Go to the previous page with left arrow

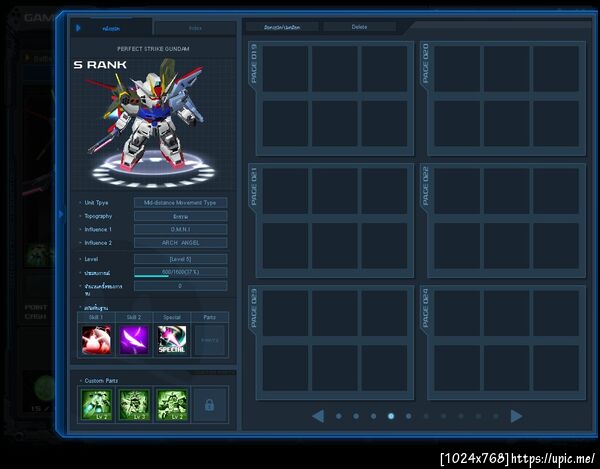pyautogui.click(x=318, y=416)
